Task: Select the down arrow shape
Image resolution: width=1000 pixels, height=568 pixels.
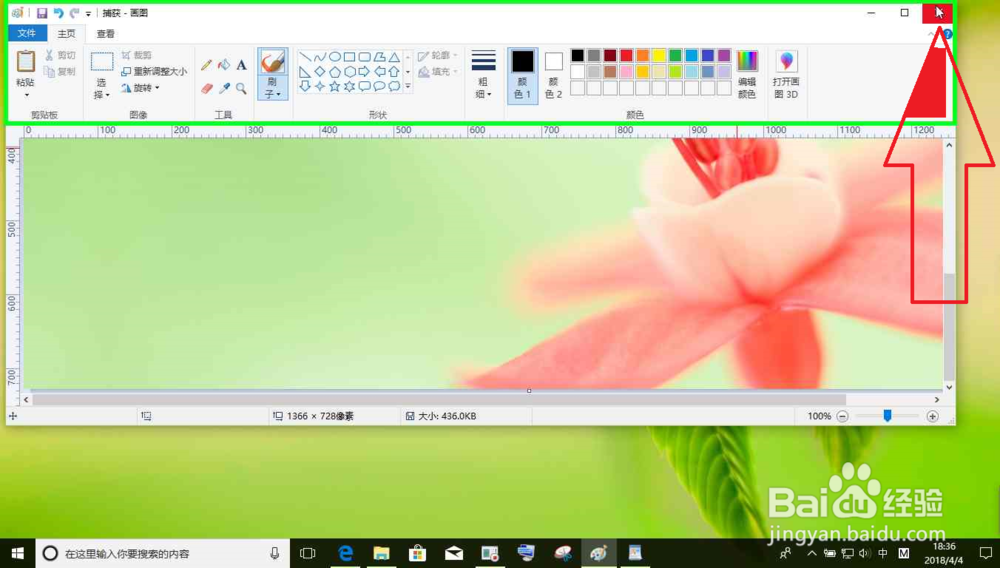Action: click(305, 86)
